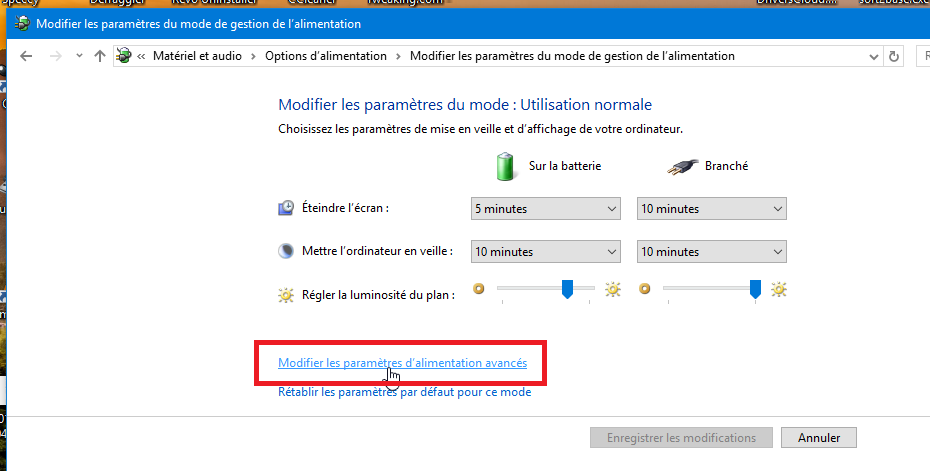Open address bar history dropdown arrow
Viewport: 930px width, 471px height.
point(873,56)
